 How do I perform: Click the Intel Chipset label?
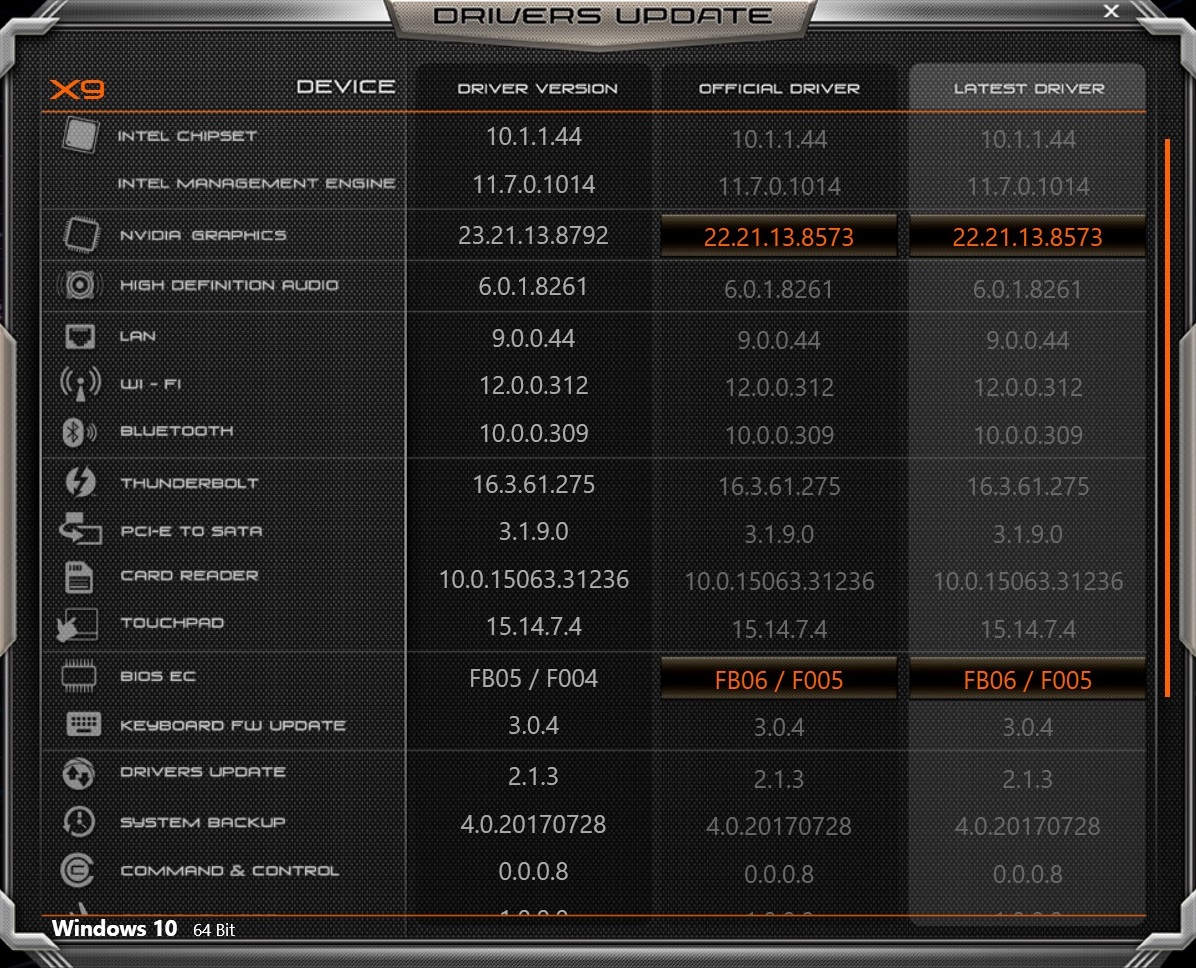tap(187, 136)
